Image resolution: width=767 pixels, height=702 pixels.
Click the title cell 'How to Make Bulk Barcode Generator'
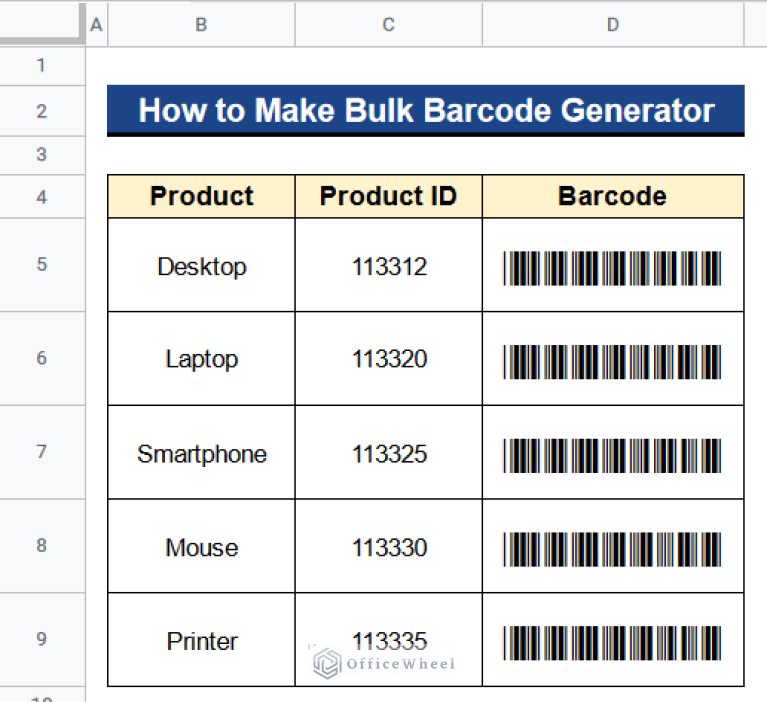pyautogui.click(x=426, y=110)
